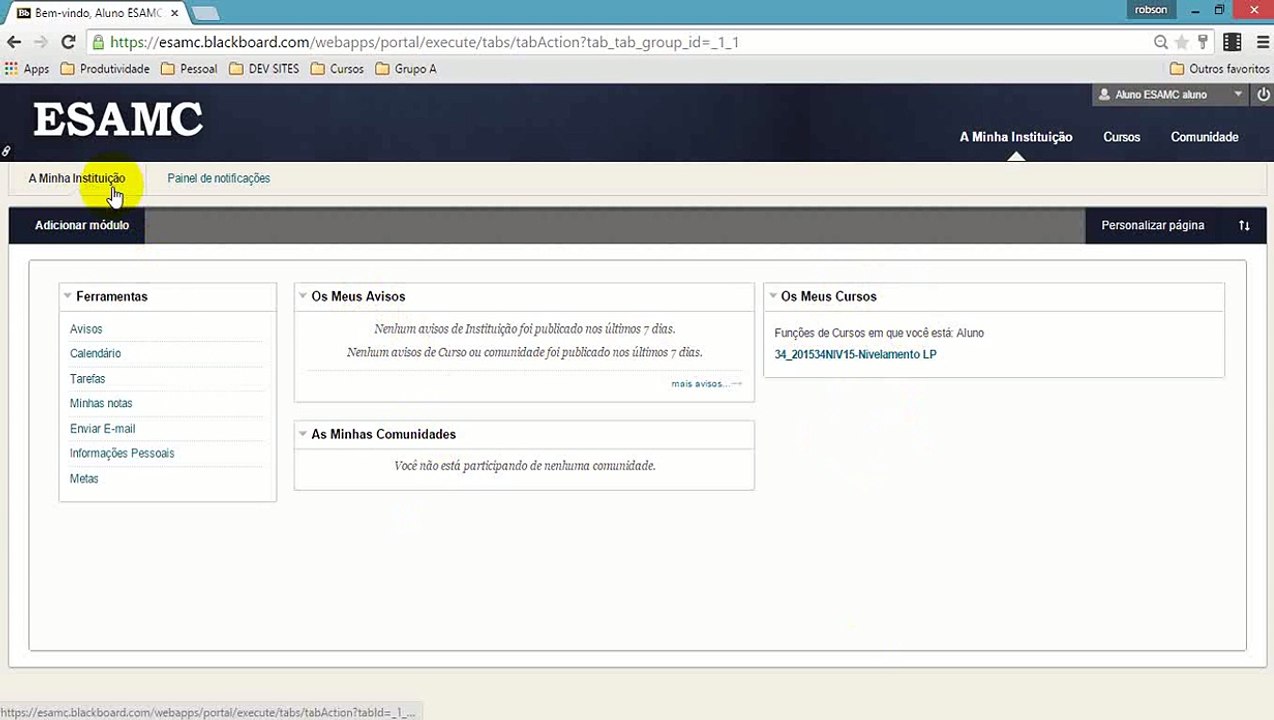Collapse the Ferramentas module
This screenshot has height=720, width=1274.
click(67, 296)
